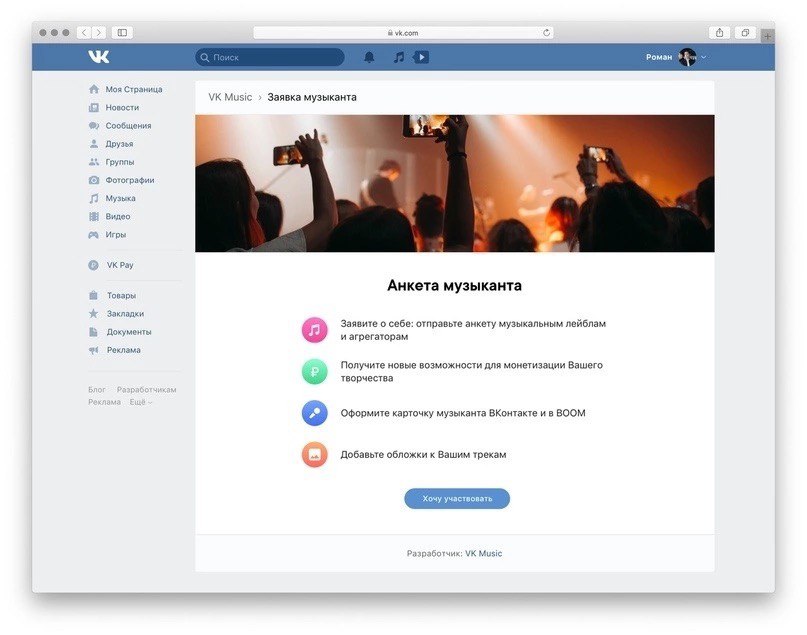The width and height of the screenshot is (807, 635).
Task: Click the Новости newspaper icon
Action: (x=94, y=108)
